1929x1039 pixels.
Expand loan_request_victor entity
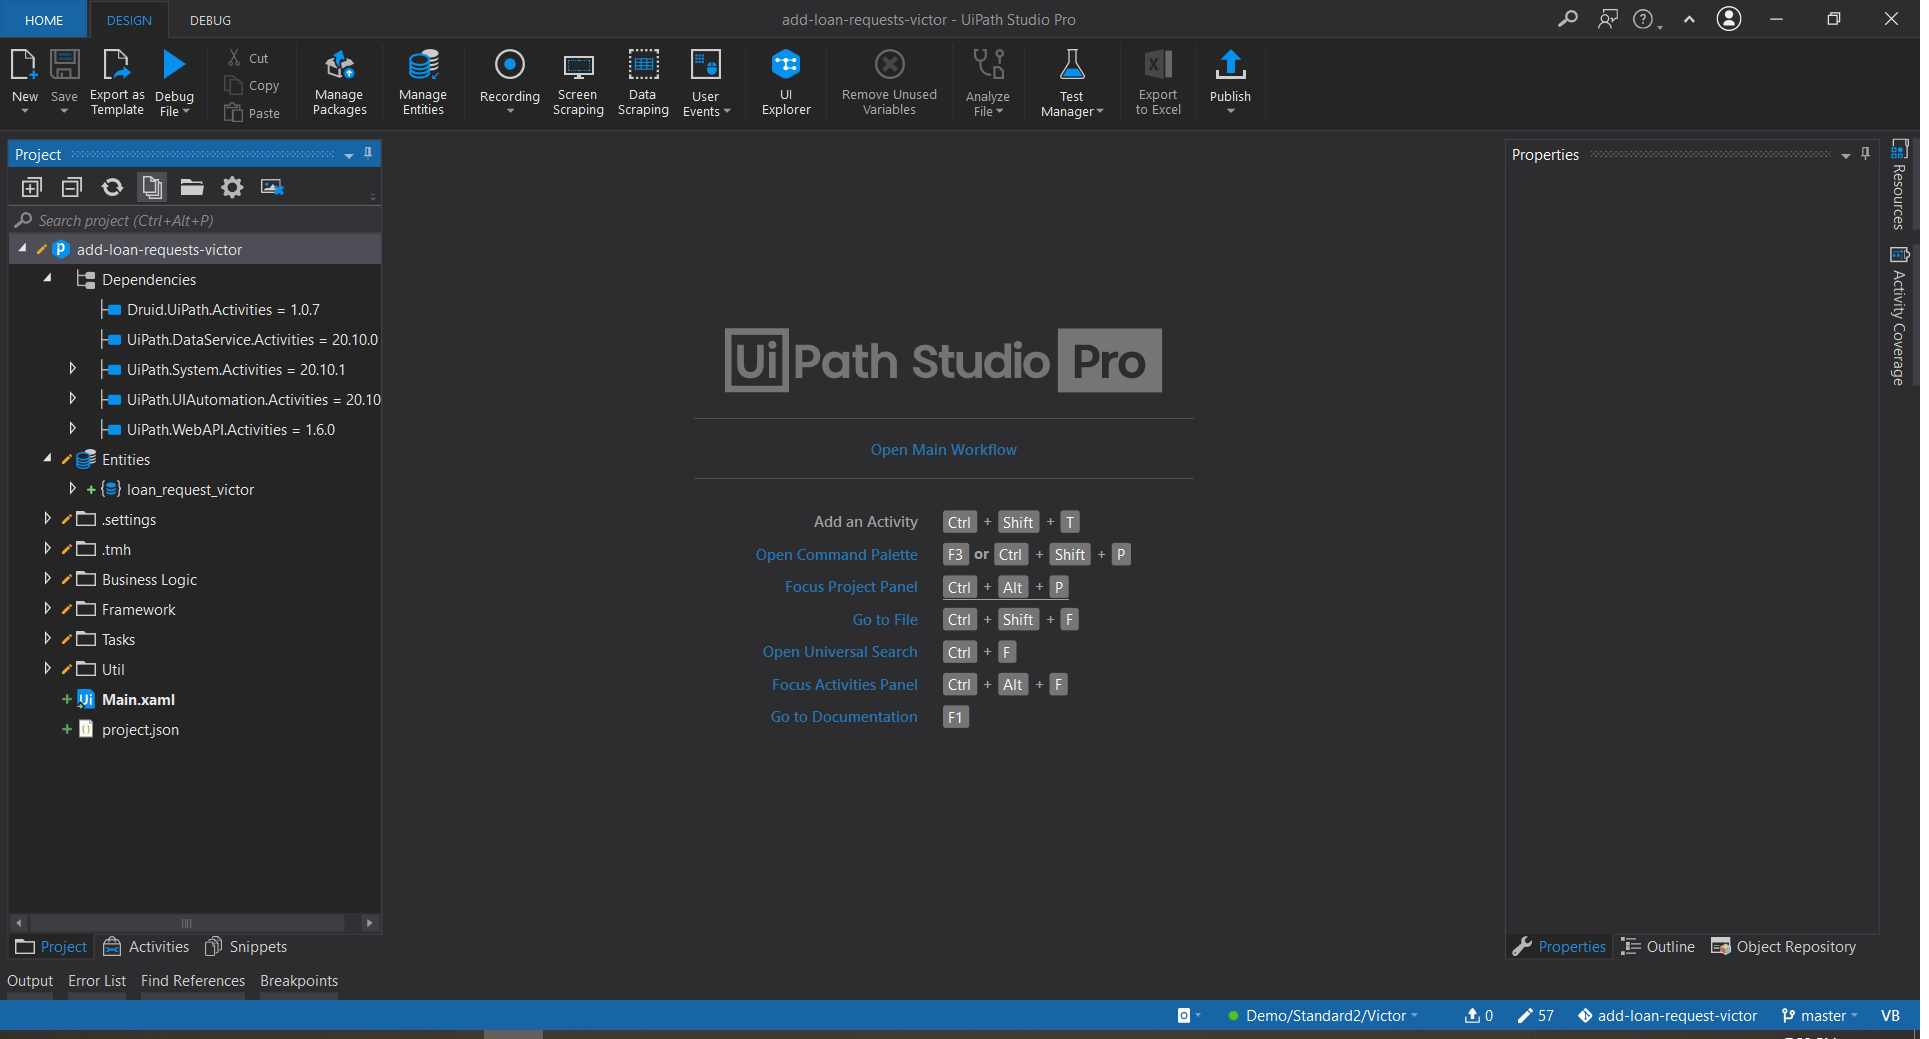tap(72, 489)
